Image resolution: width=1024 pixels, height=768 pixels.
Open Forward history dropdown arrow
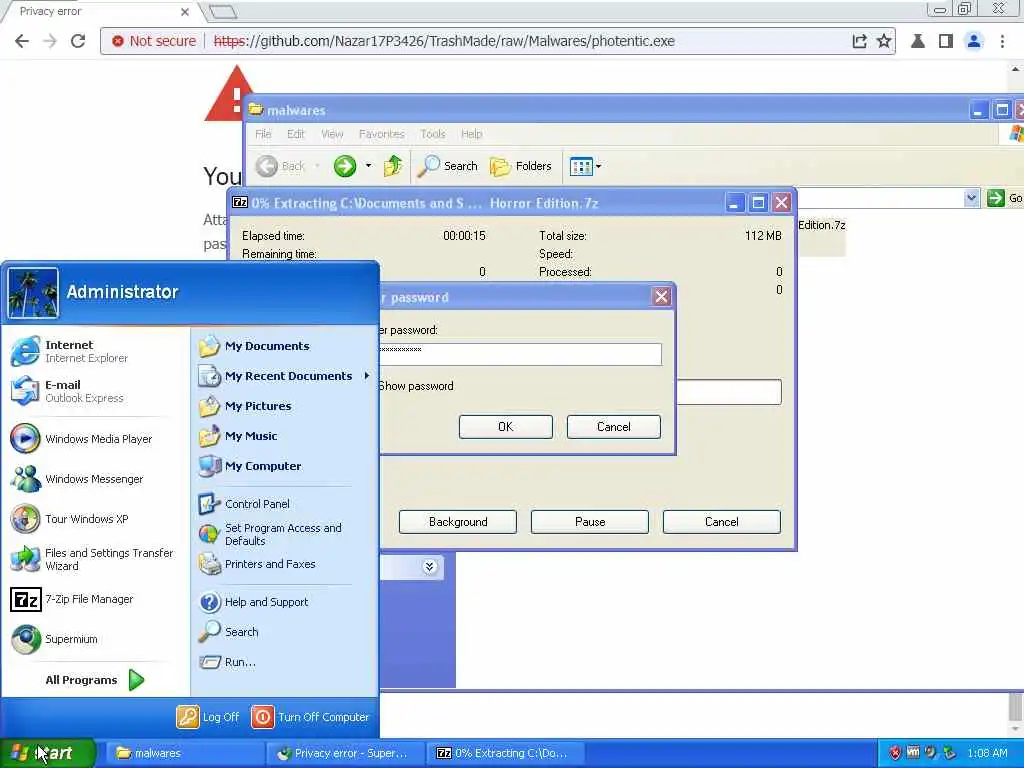coord(368,166)
